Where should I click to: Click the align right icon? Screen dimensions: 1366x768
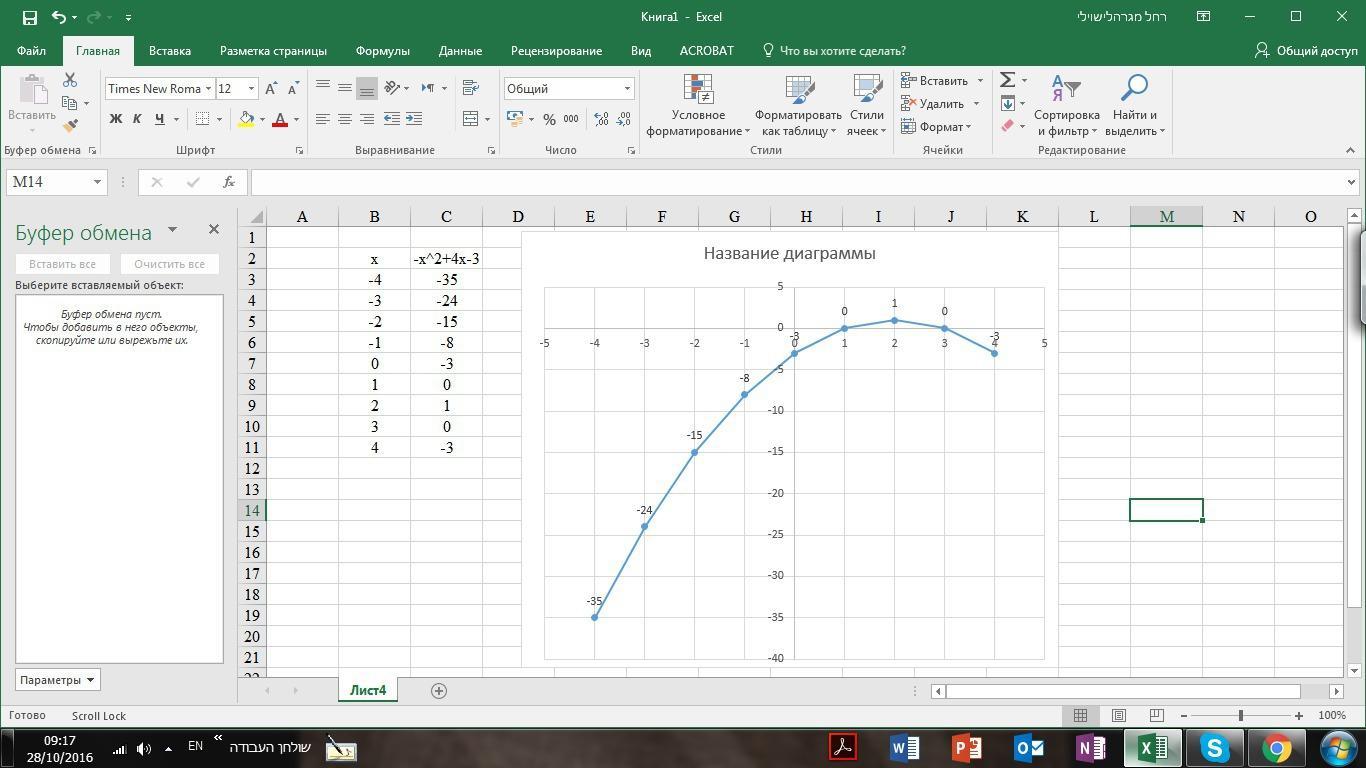367,119
